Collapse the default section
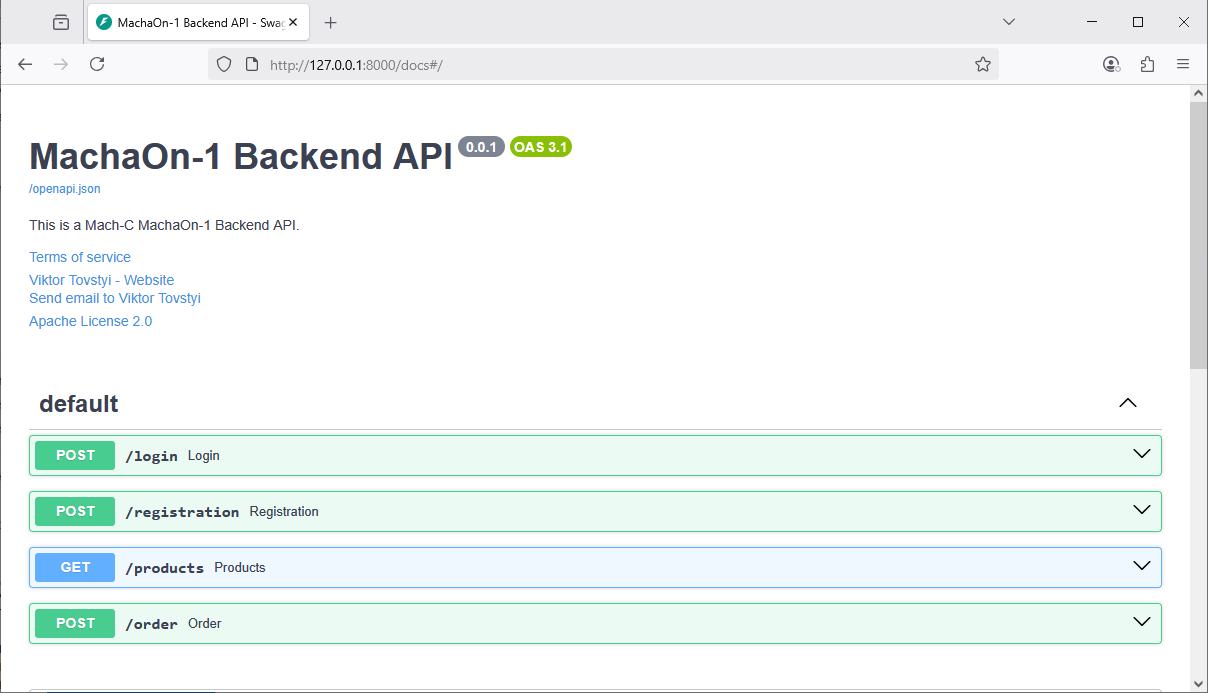Screen dimensions: 1208x693 tap(1127, 403)
